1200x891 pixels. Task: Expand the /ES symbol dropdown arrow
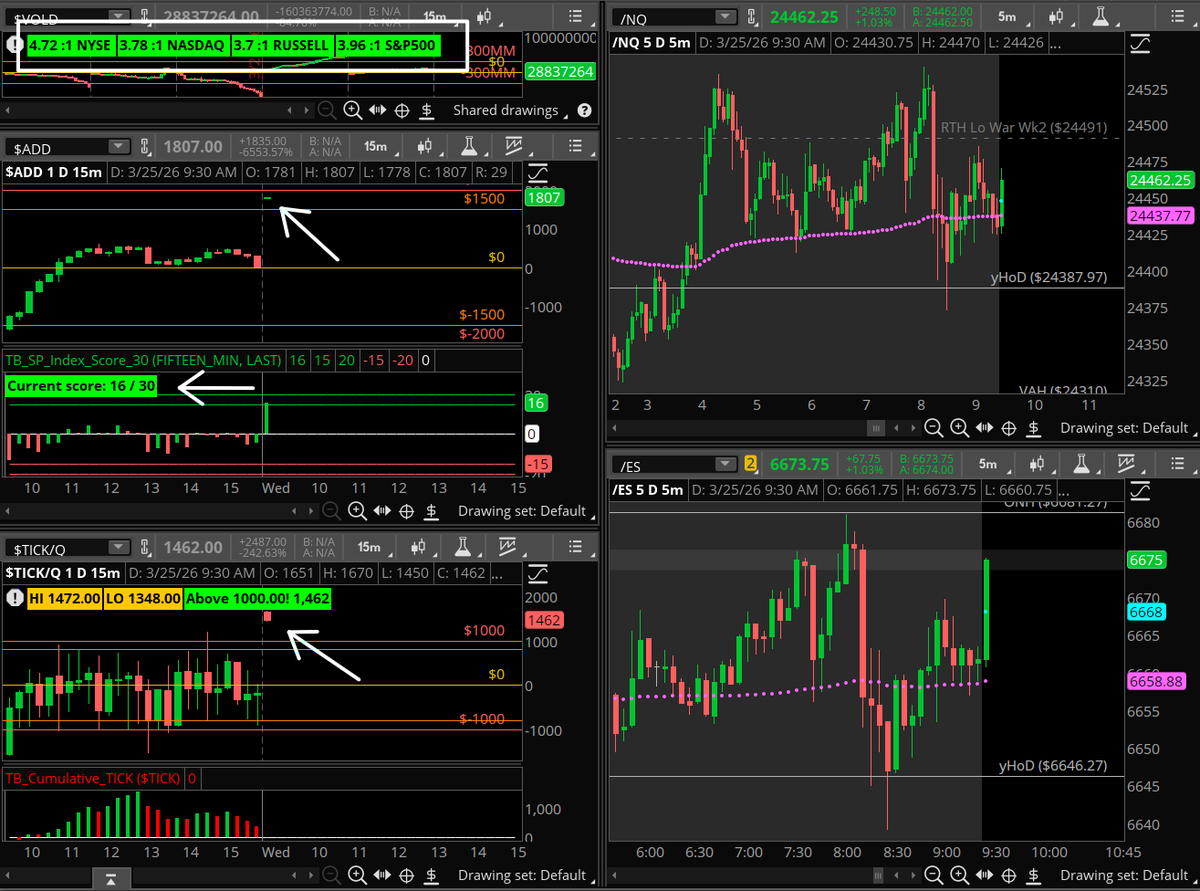tap(724, 464)
